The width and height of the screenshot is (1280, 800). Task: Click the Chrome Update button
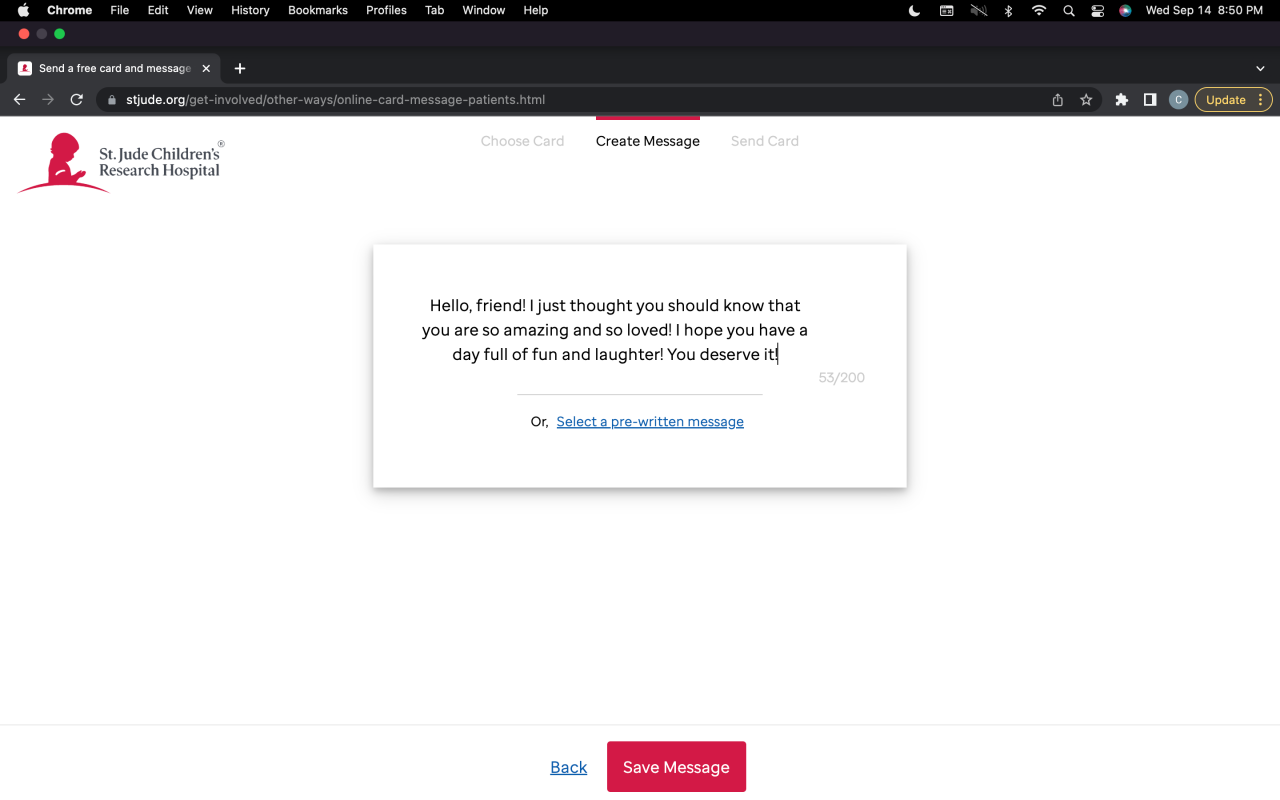coord(1233,100)
